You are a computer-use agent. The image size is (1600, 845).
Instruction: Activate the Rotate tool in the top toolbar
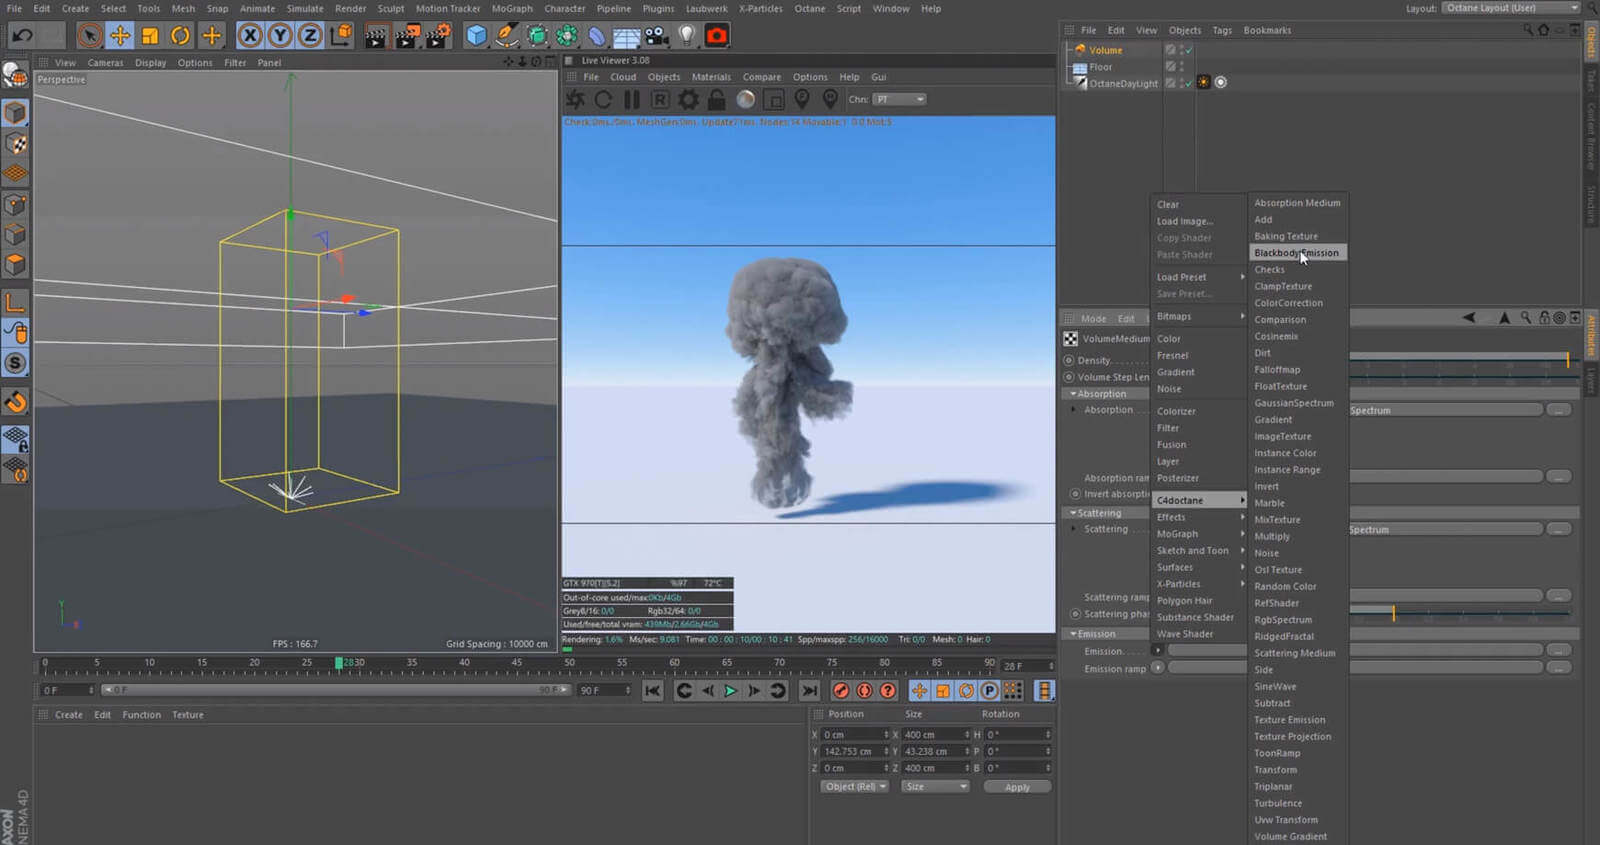(x=180, y=36)
